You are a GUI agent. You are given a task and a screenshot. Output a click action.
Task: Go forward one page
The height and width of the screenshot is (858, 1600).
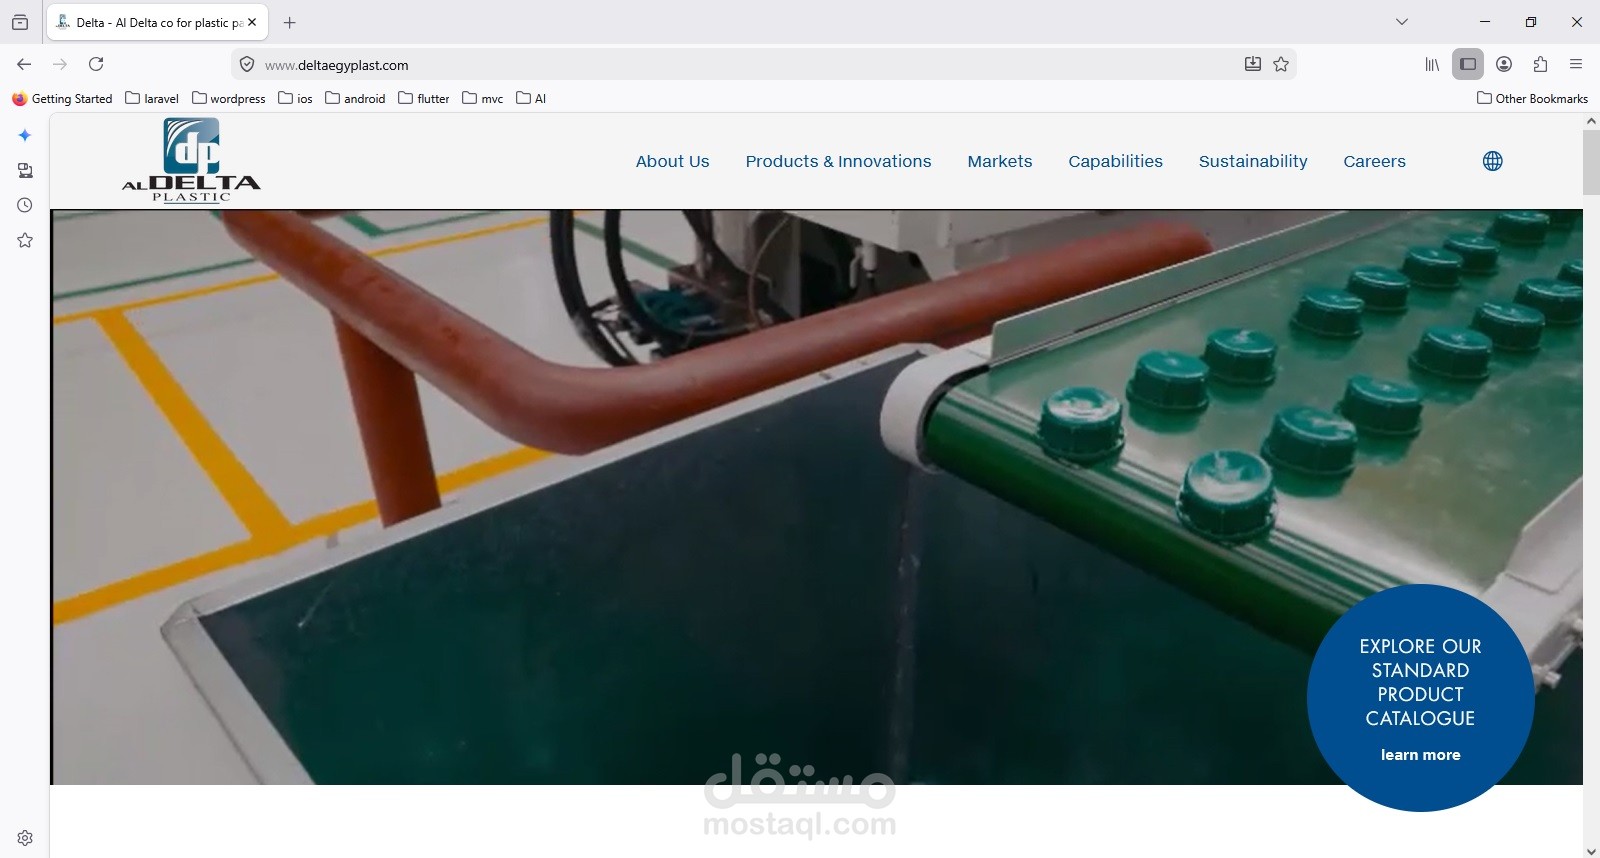pos(60,64)
